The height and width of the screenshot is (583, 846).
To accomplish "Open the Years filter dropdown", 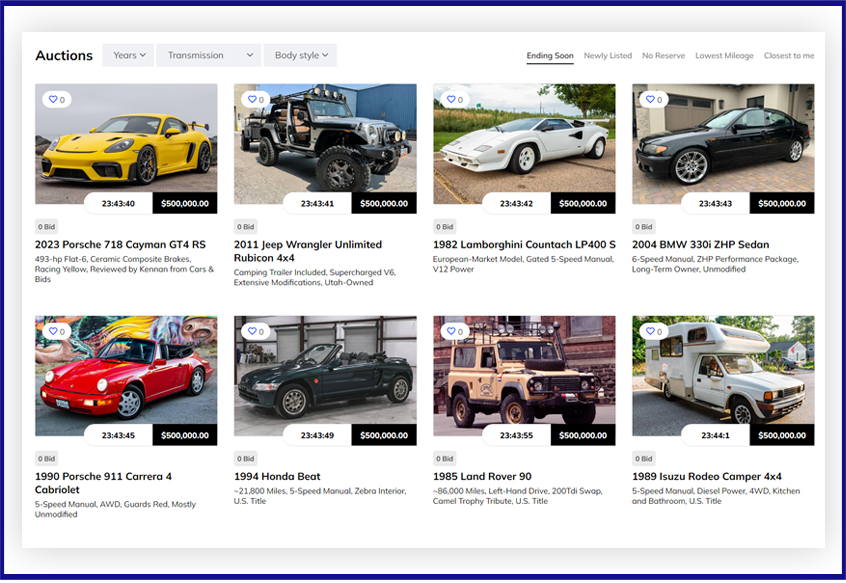I will coord(128,55).
